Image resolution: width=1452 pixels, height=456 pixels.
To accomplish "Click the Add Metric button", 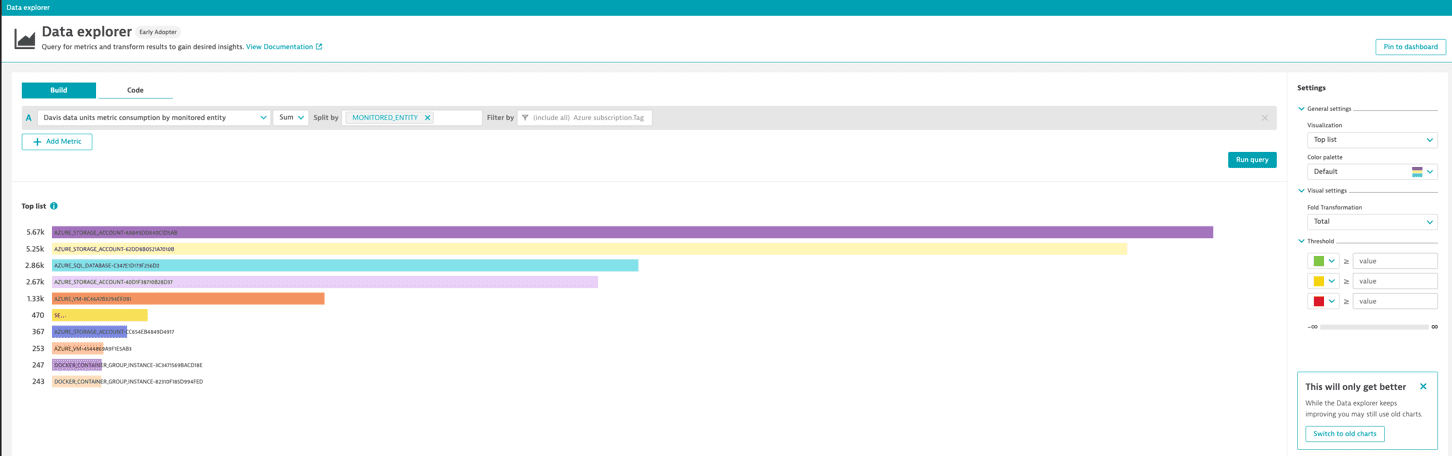I will pyautogui.click(x=57, y=142).
